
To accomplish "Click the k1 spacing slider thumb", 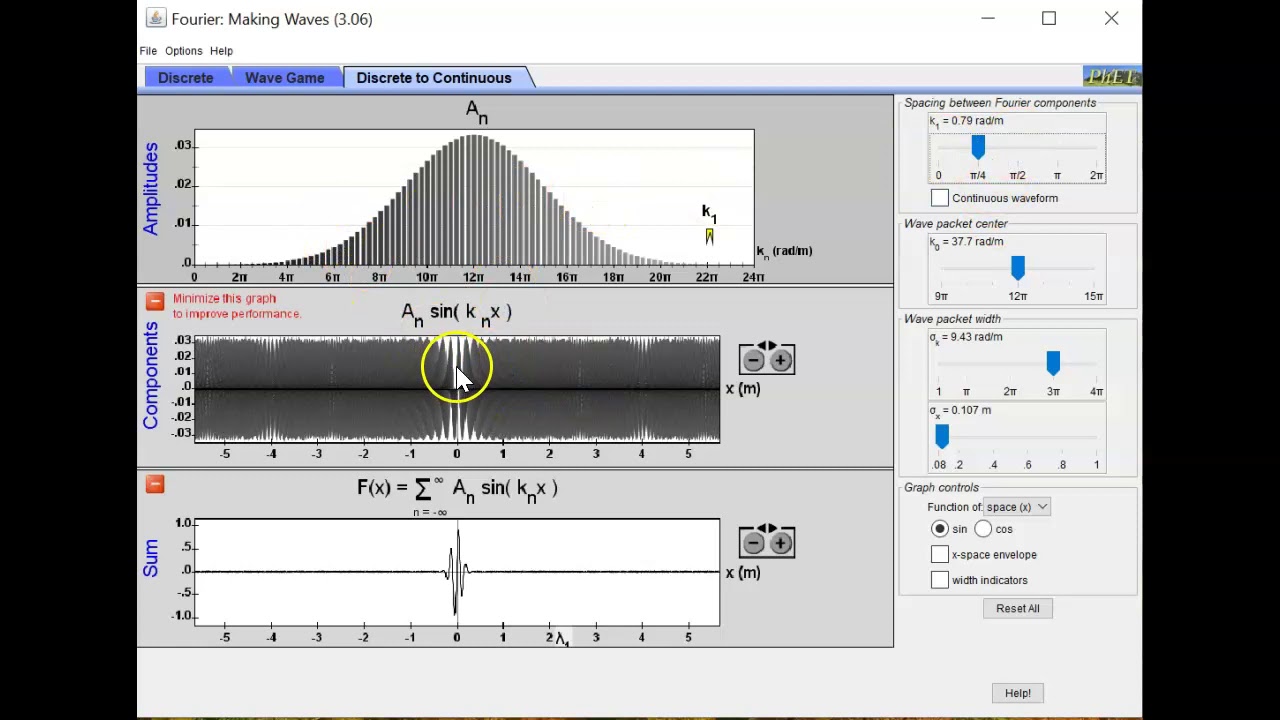I will click(x=978, y=147).
